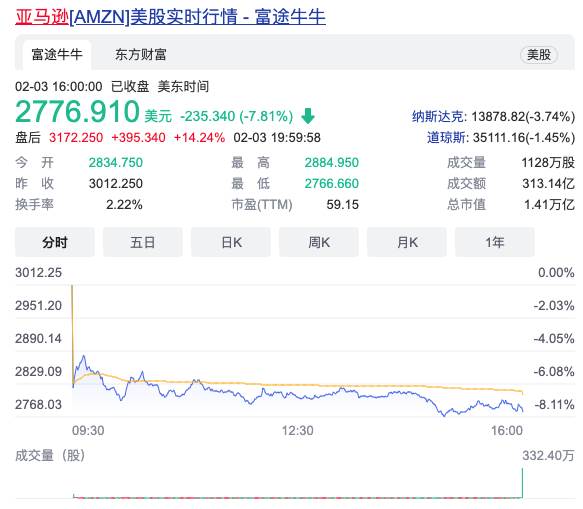Click the current price 2776.910
This screenshot has width=583, height=509.
(x=77, y=112)
